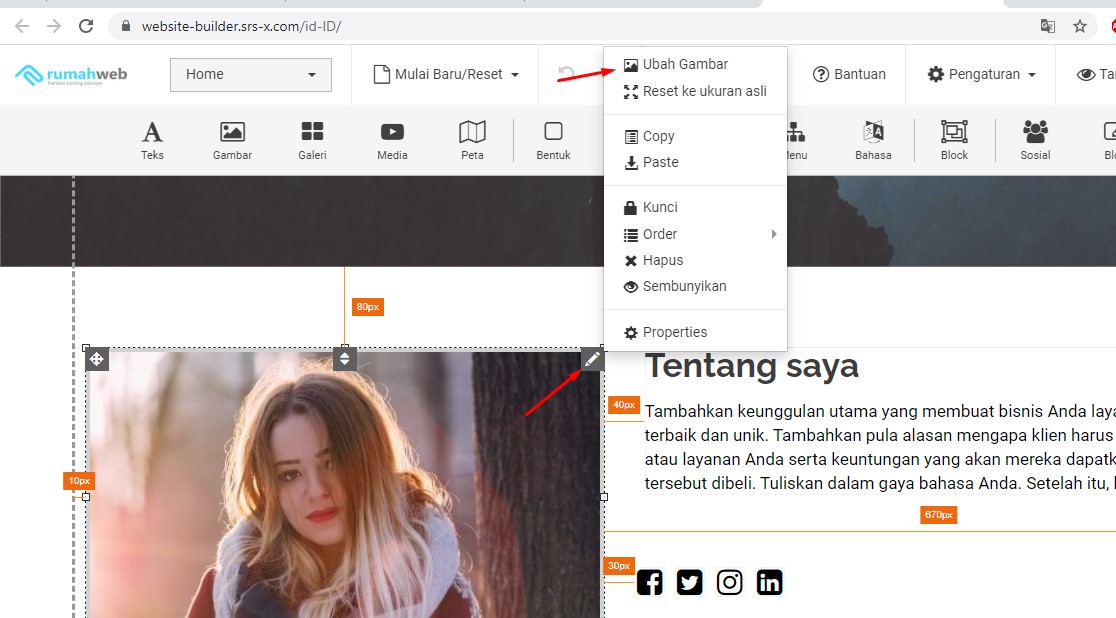The image size is (1116, 618).
Task: Click the pencil edit icon on image
Action: pos(592,360)
